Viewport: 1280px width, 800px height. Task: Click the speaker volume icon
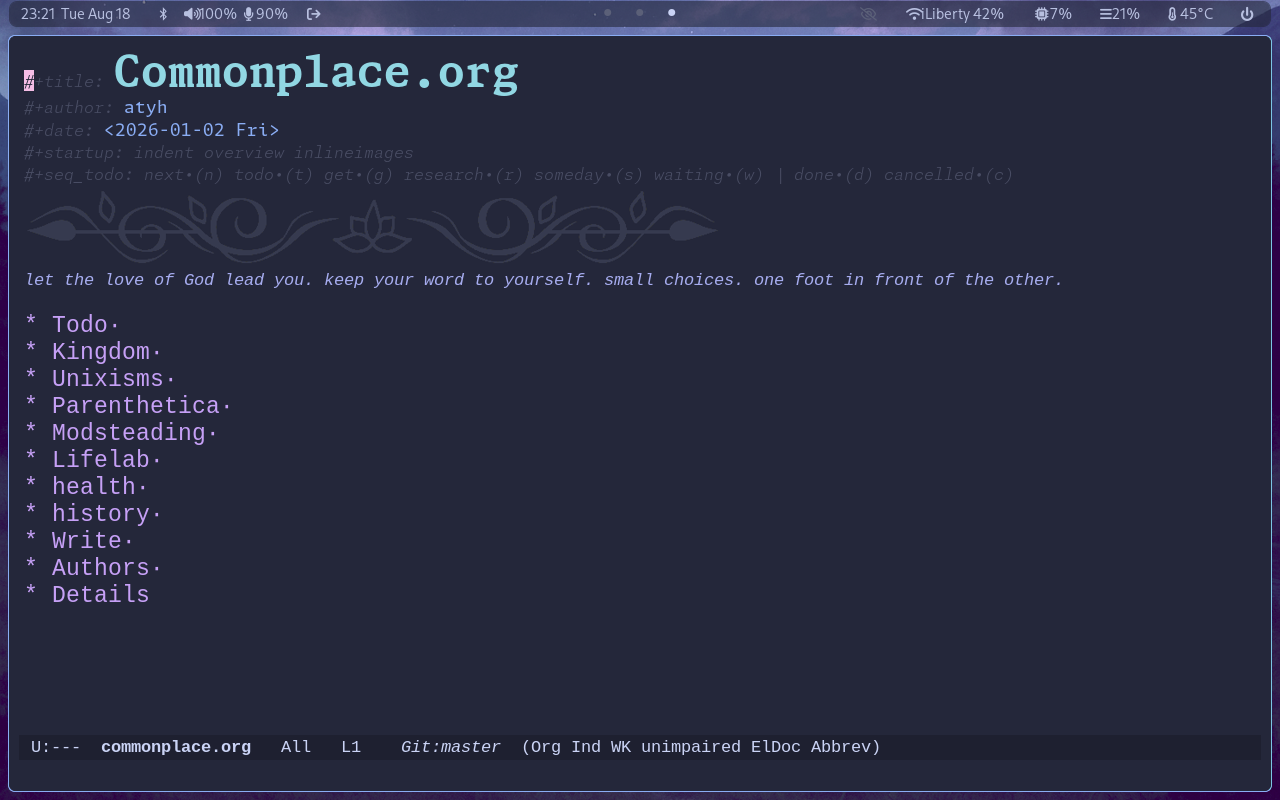coord(191,14)
